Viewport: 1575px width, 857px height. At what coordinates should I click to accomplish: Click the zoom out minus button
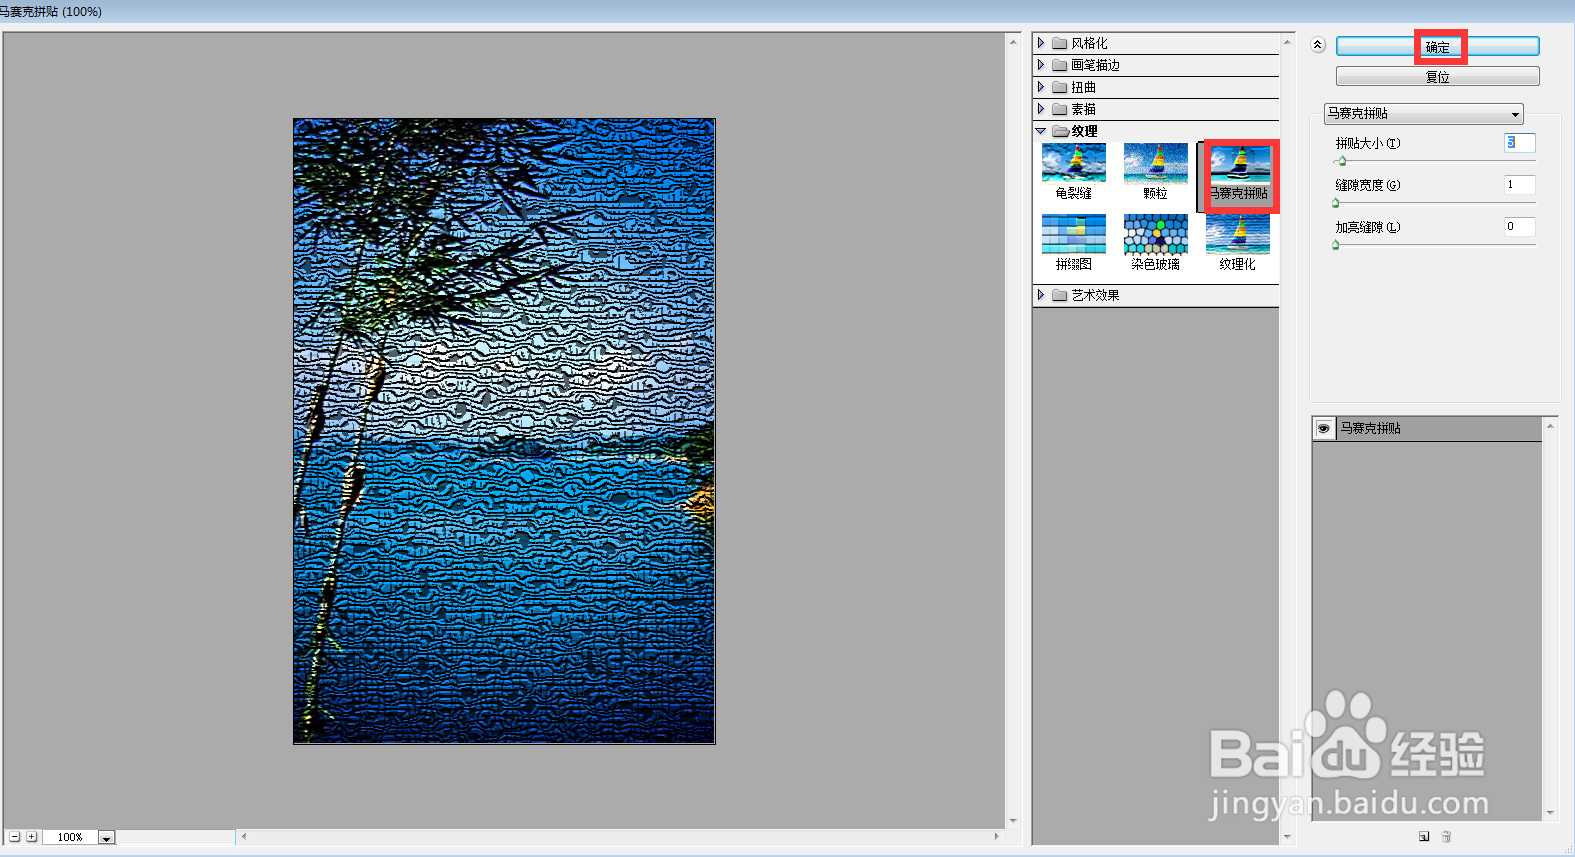15,837
